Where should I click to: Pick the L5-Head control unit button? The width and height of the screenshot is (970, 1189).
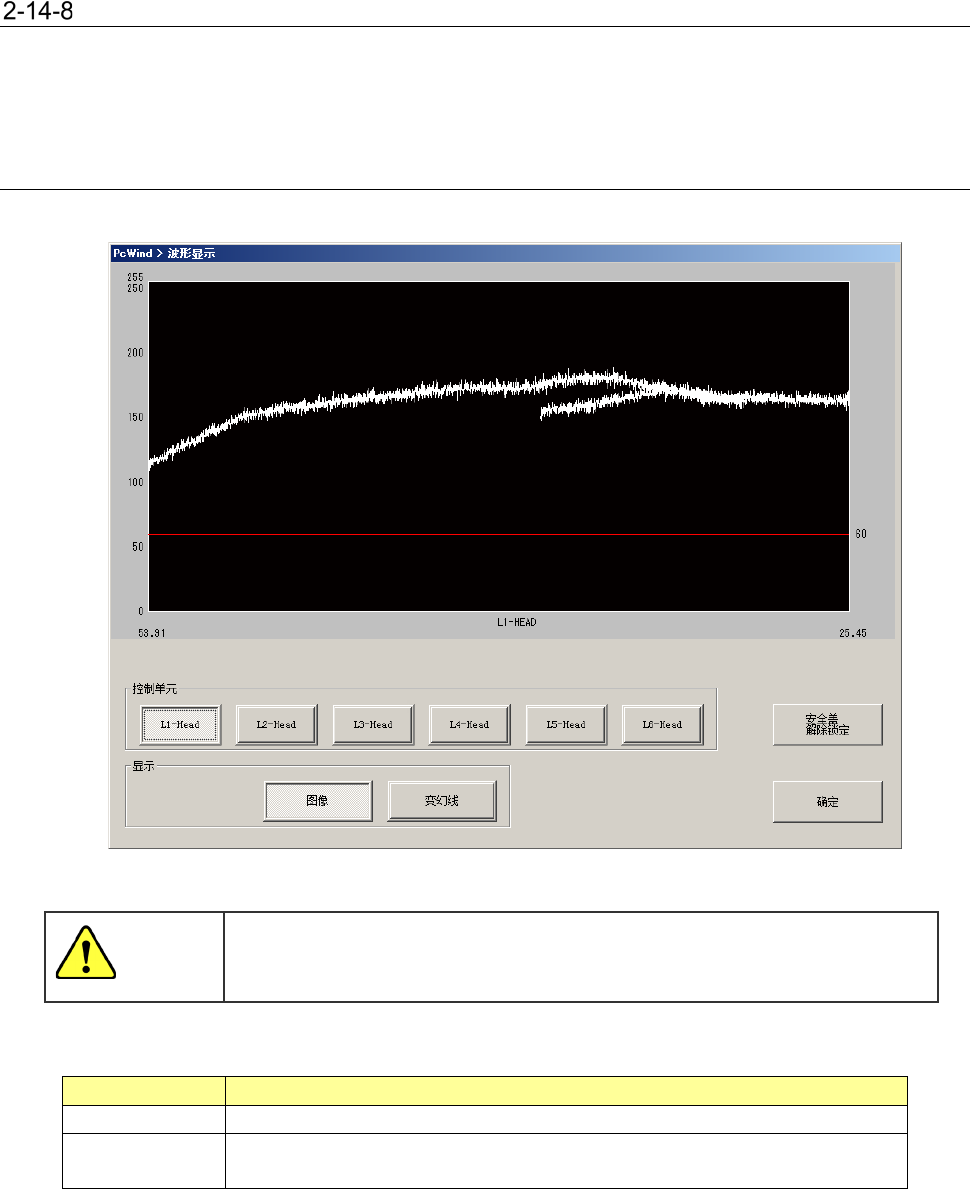(x=566, y=725)
